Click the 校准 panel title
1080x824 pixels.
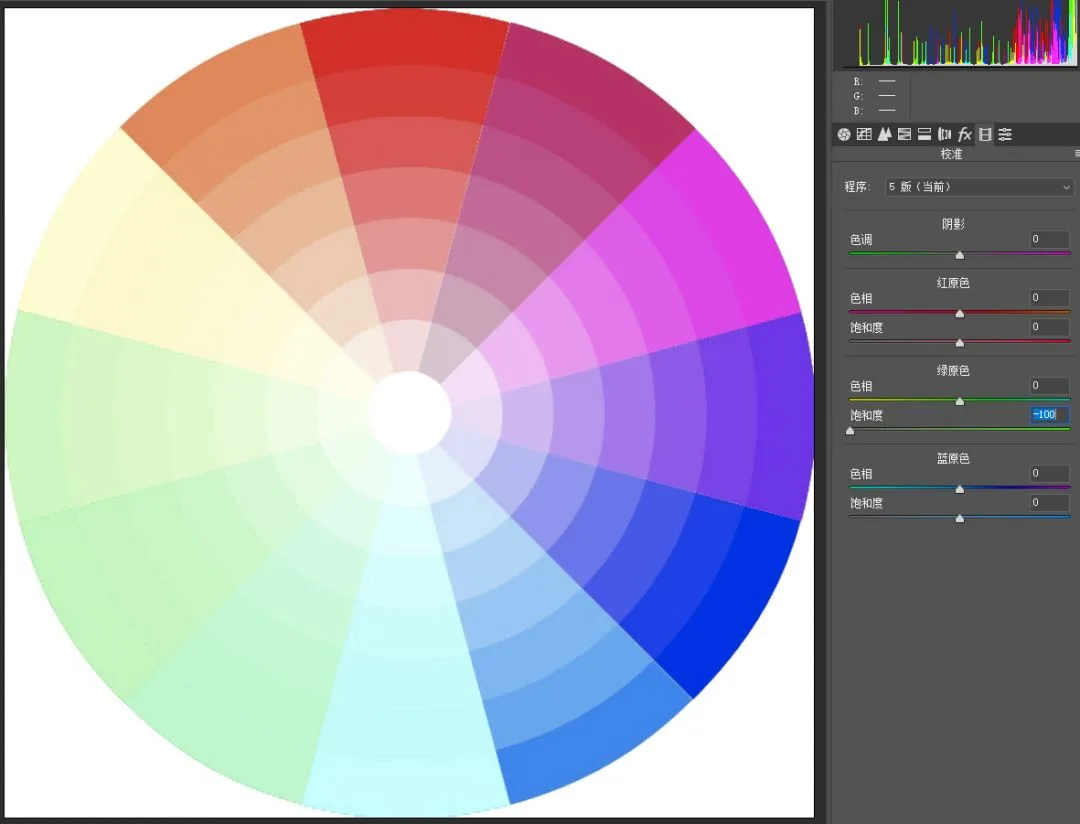click(951, 154)
